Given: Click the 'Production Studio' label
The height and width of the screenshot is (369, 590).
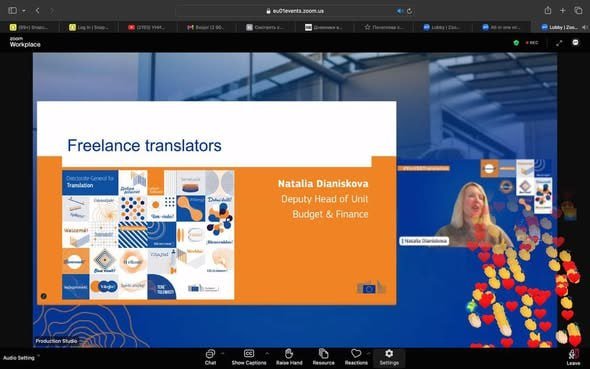Looking at the screenshot, I should coord(56,341).
